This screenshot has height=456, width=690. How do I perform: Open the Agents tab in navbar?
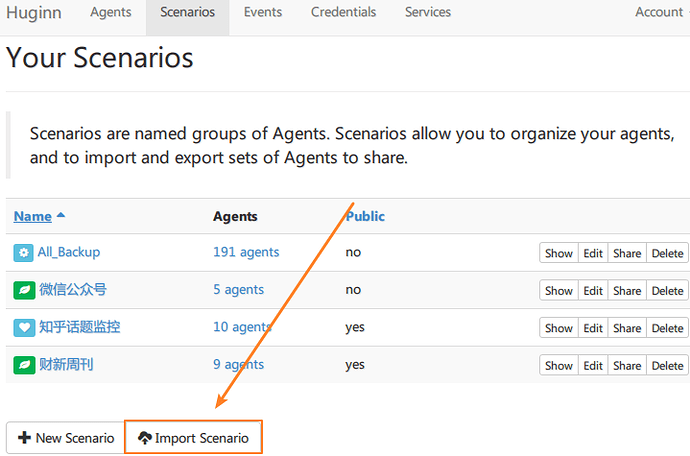coord(111,13)
